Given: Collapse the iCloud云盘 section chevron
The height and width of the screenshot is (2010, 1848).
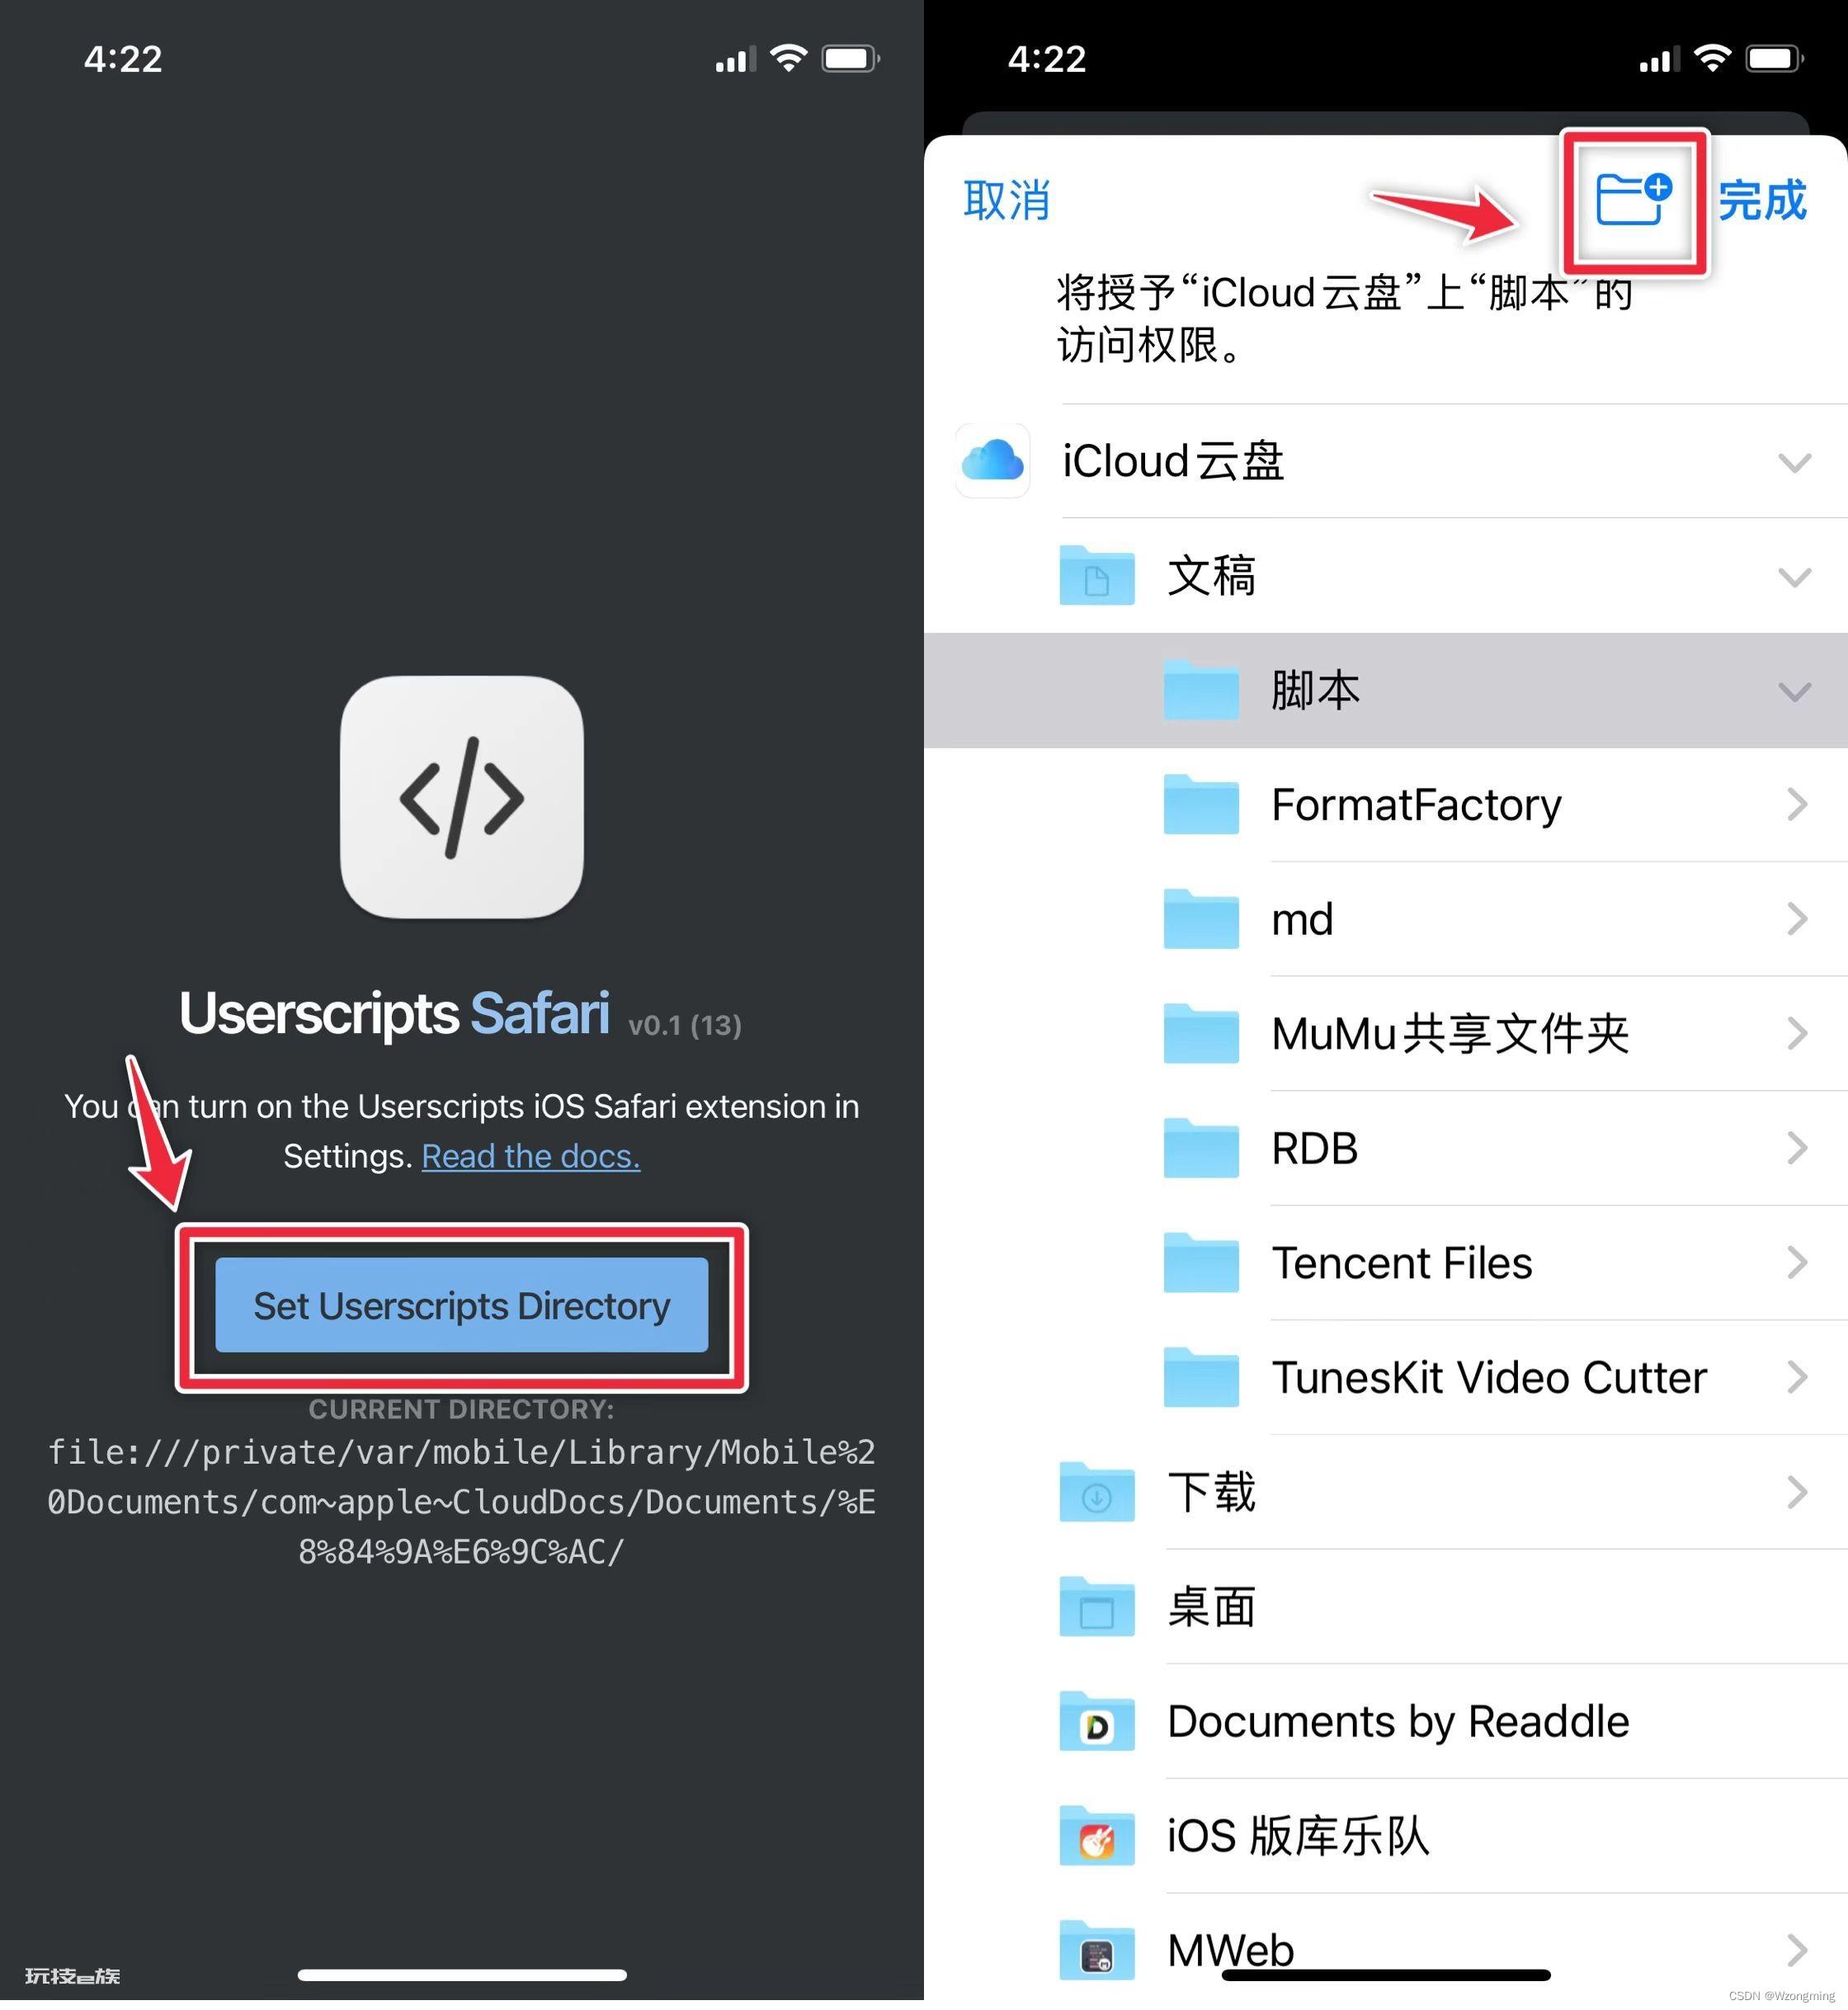Looking at the screenshot, I should click(1794, 463).
